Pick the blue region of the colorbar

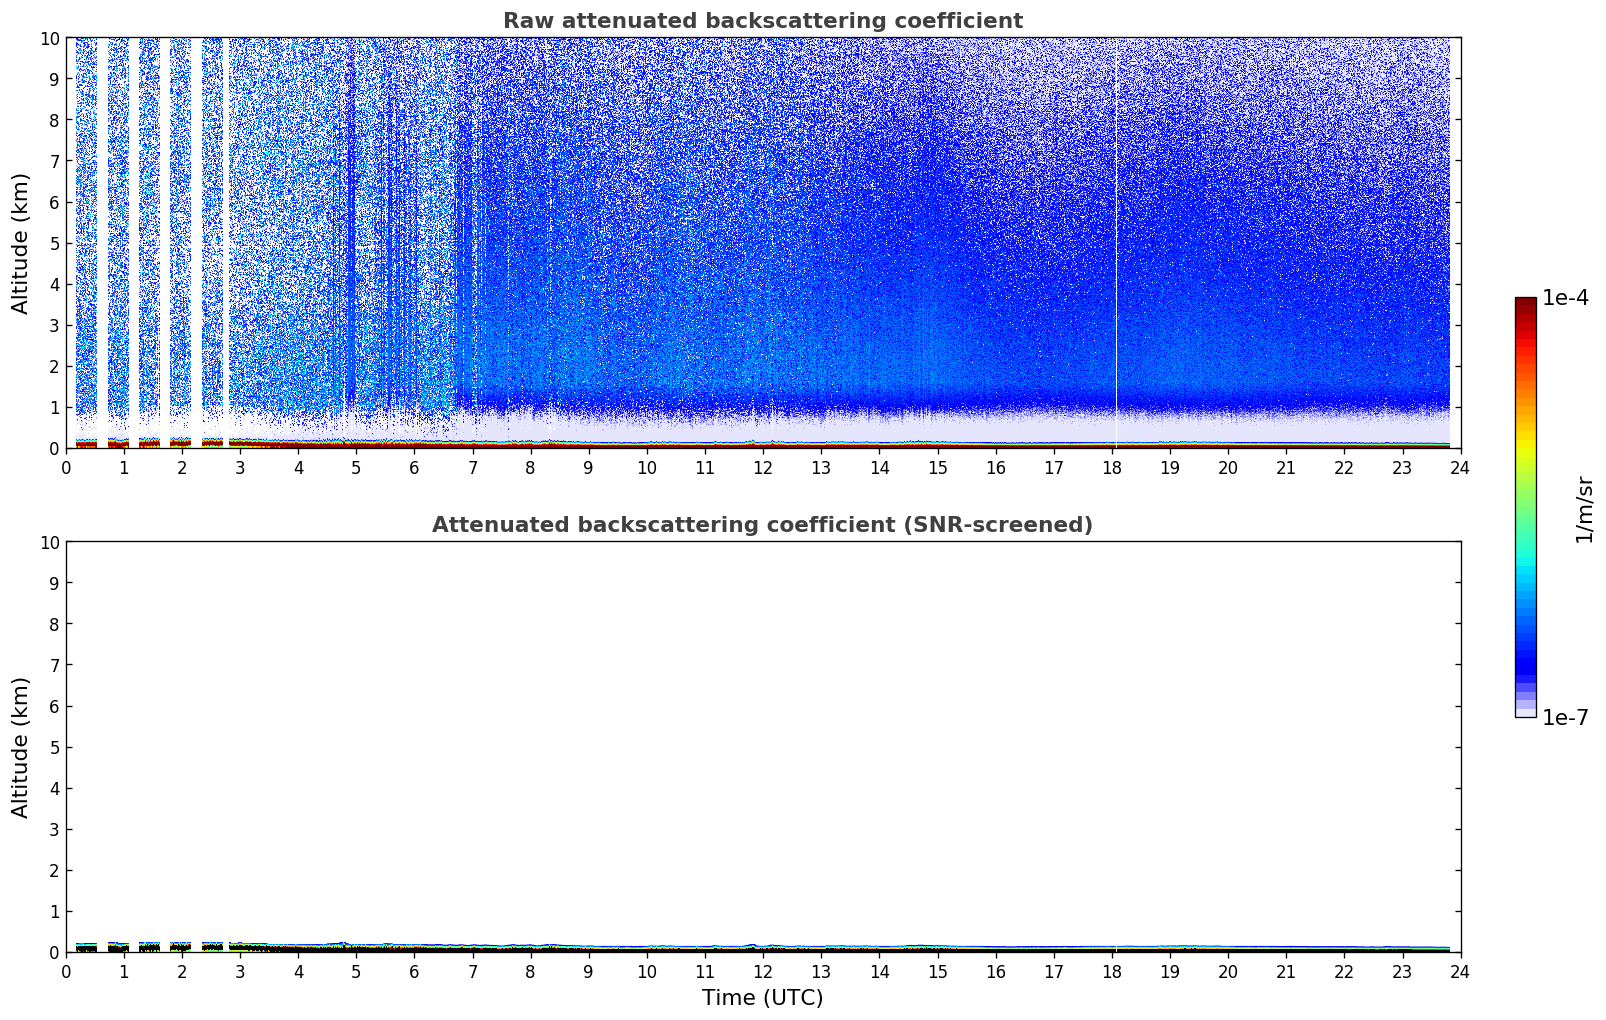coord(1525,640)
